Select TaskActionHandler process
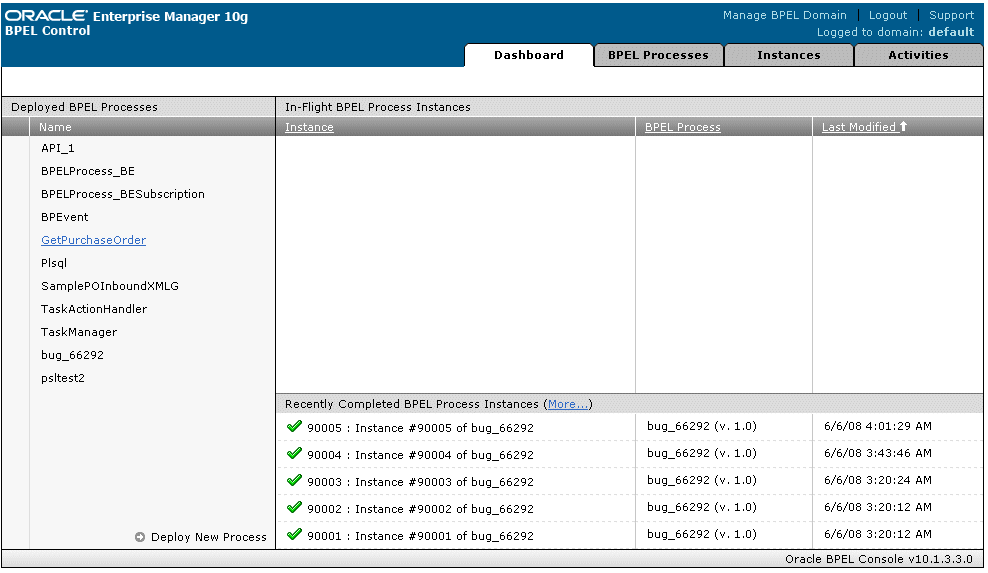 click(94, 309)
